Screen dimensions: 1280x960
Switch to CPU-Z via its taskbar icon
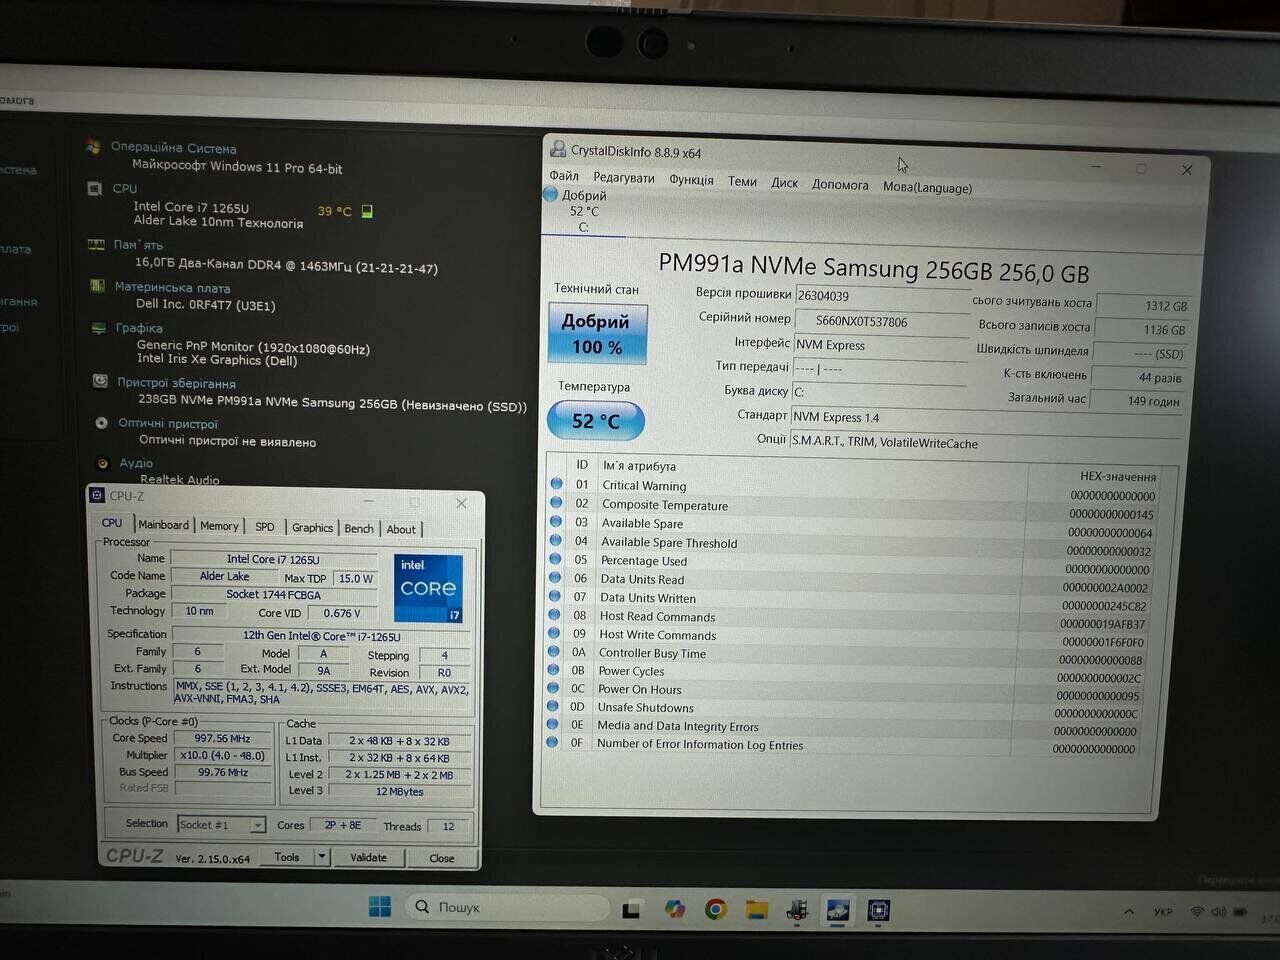point(879,910)
